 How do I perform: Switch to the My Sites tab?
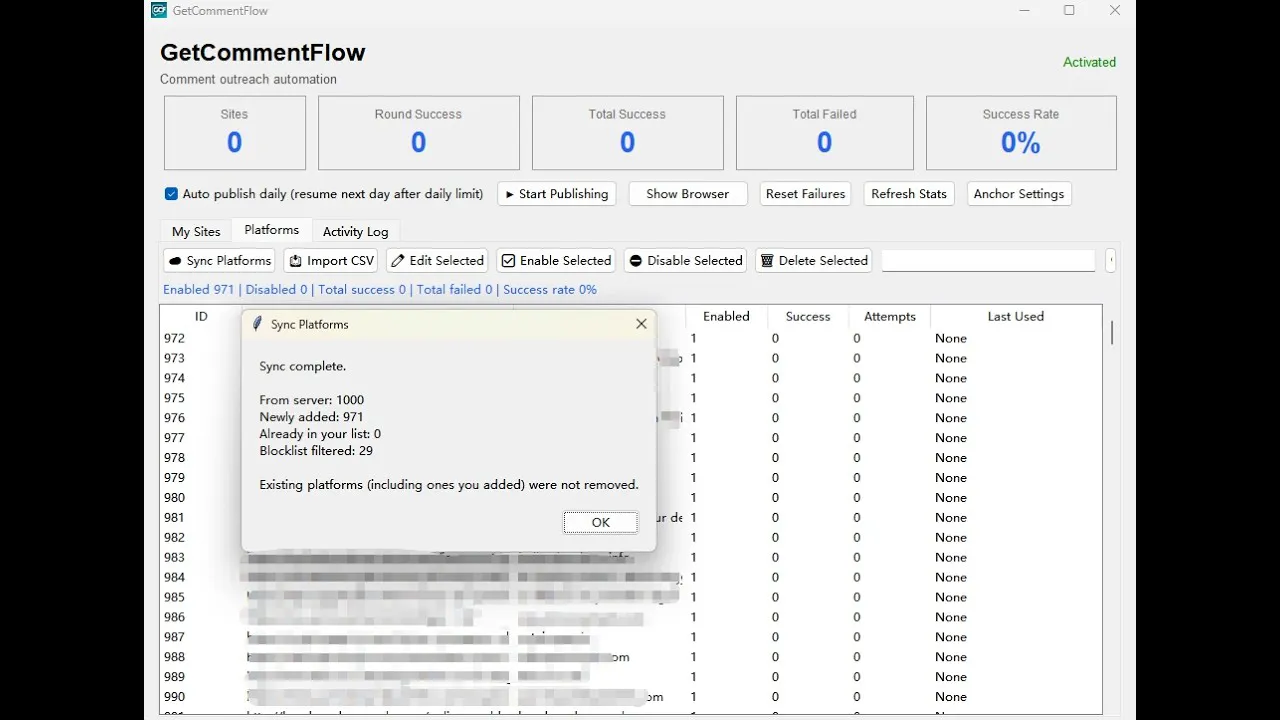pyautogui.click(x=196, y=231)
